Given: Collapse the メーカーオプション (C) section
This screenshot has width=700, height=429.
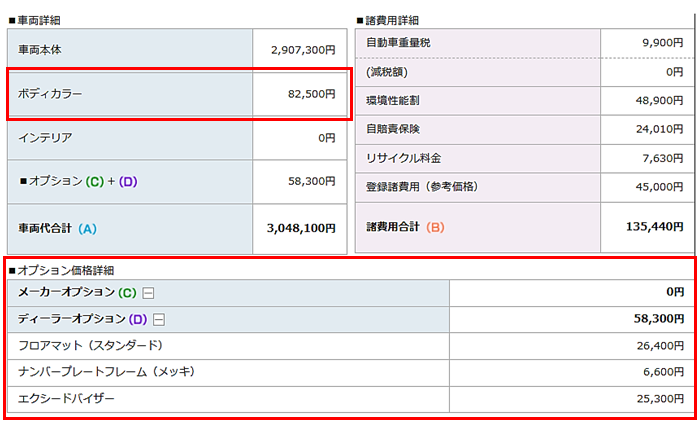Looking at the screenshot, I should (x=147, y=293).
